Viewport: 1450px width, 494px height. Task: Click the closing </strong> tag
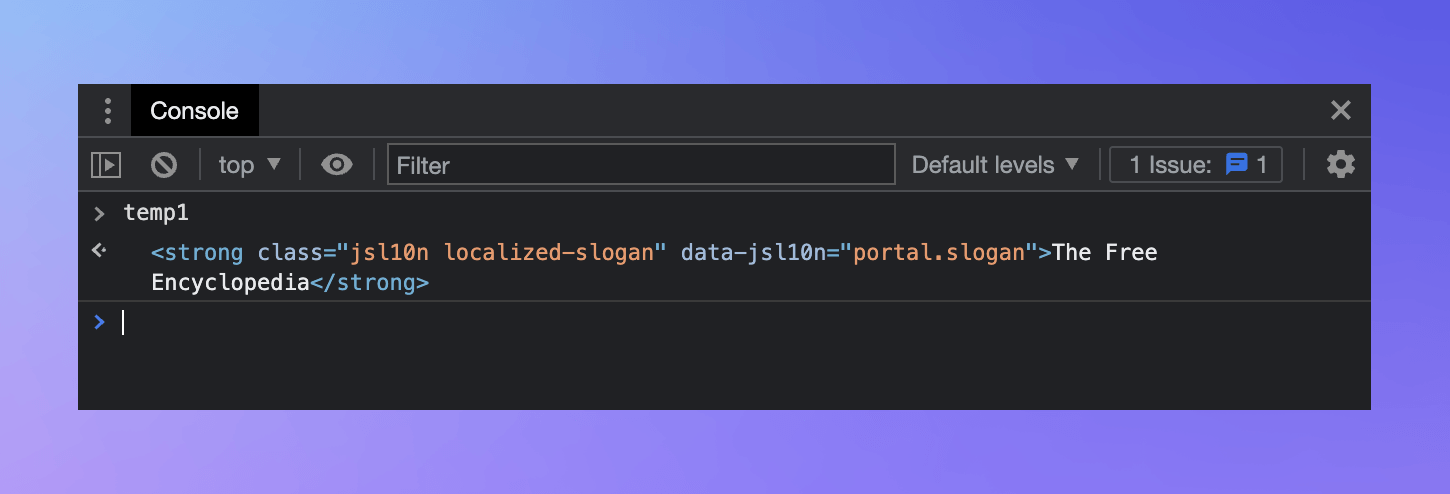[x=369, y=283]
